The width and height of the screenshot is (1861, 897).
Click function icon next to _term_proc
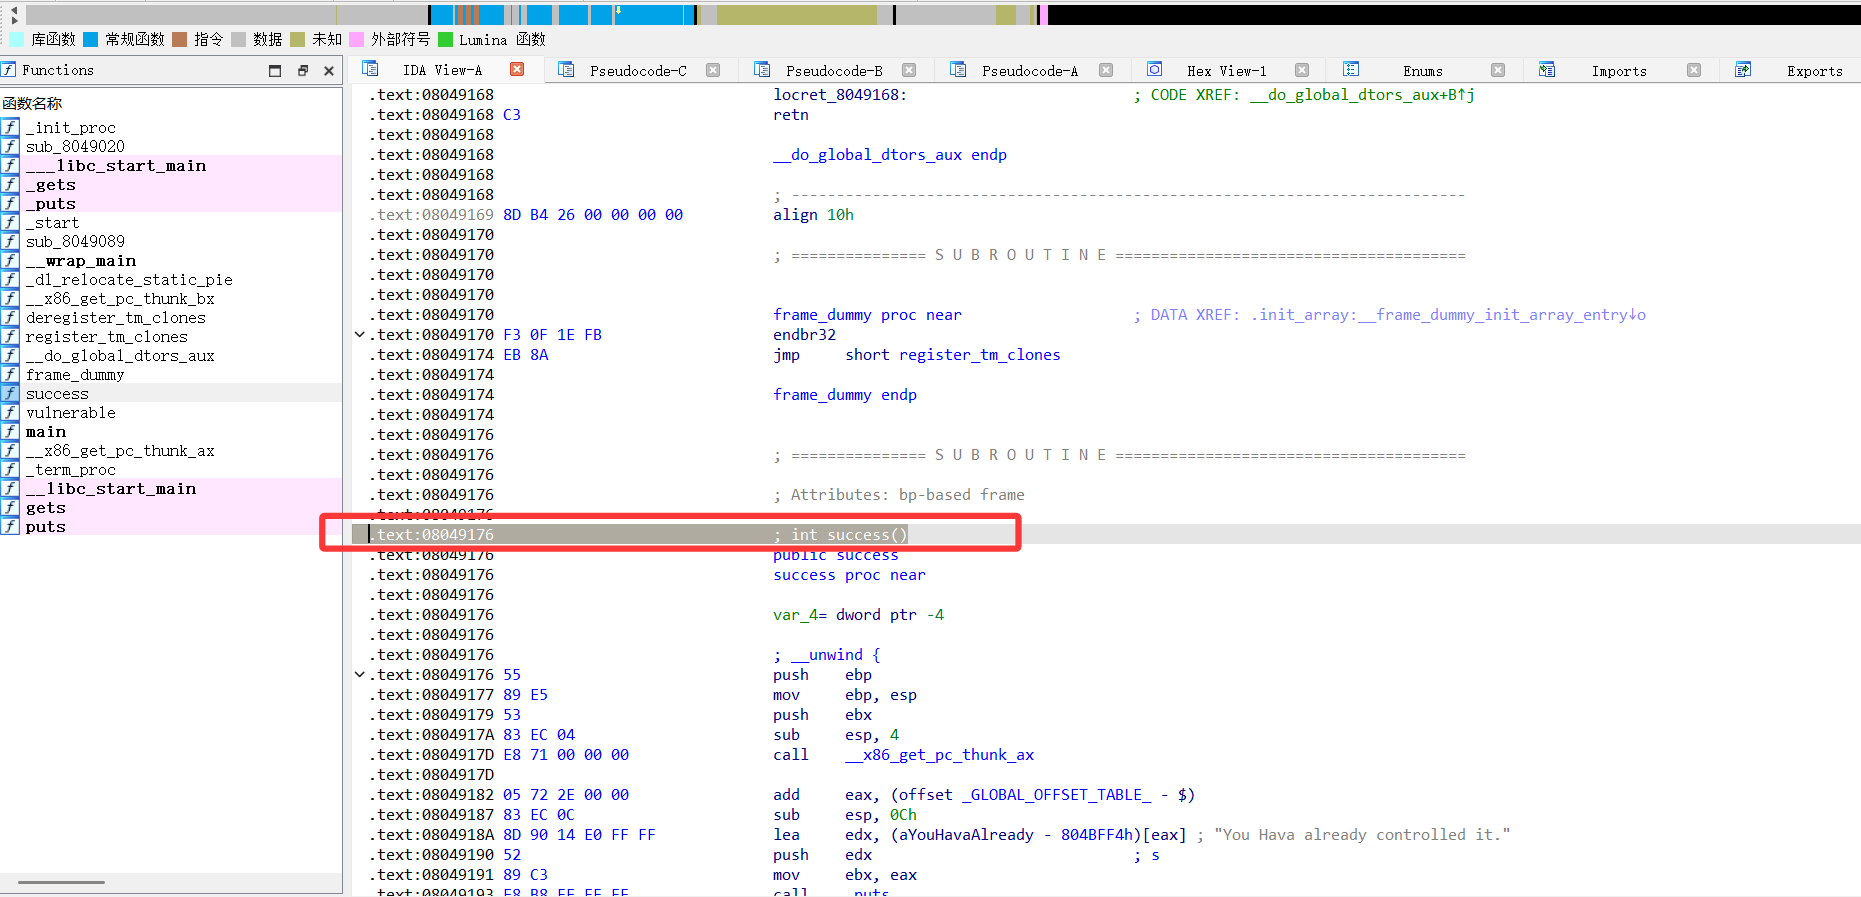coord(10,469)
